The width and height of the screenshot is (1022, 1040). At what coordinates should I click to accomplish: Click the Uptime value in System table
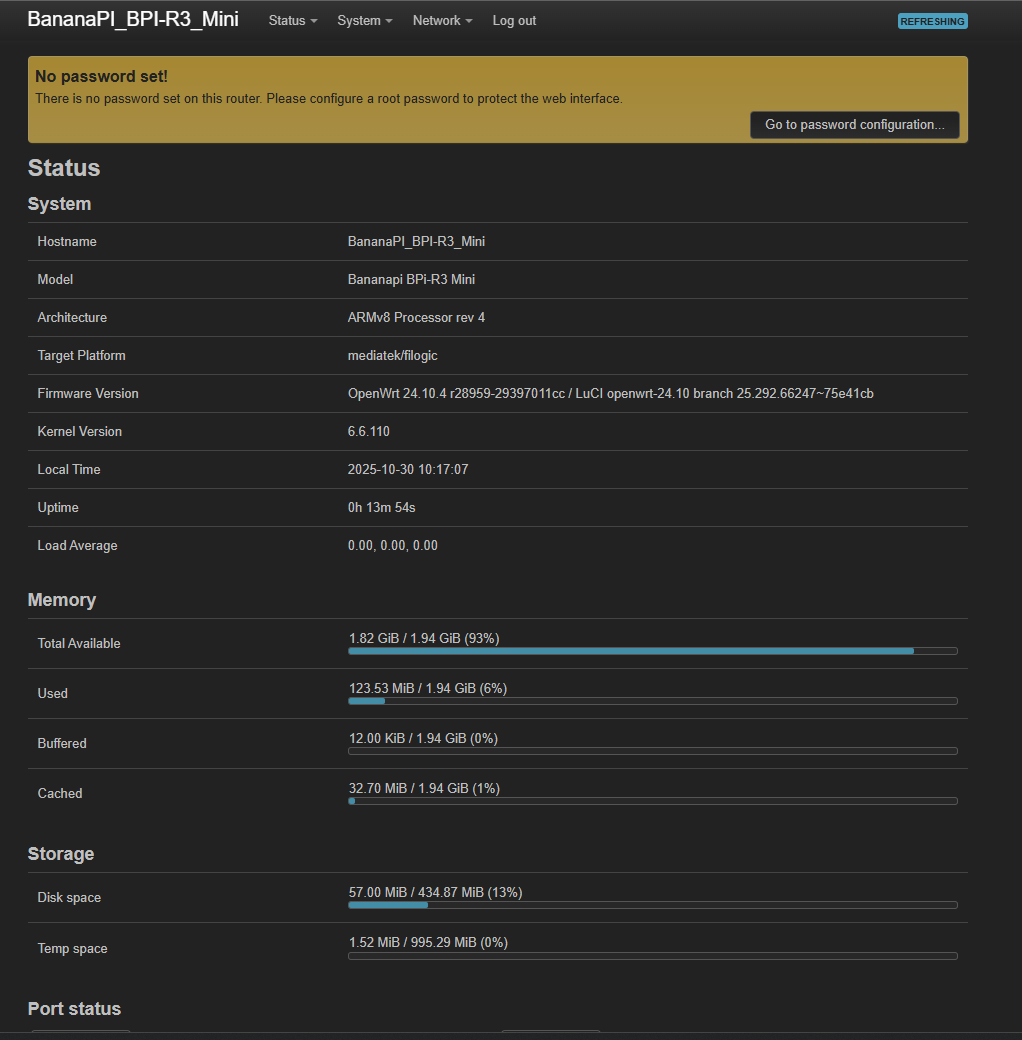381,508
